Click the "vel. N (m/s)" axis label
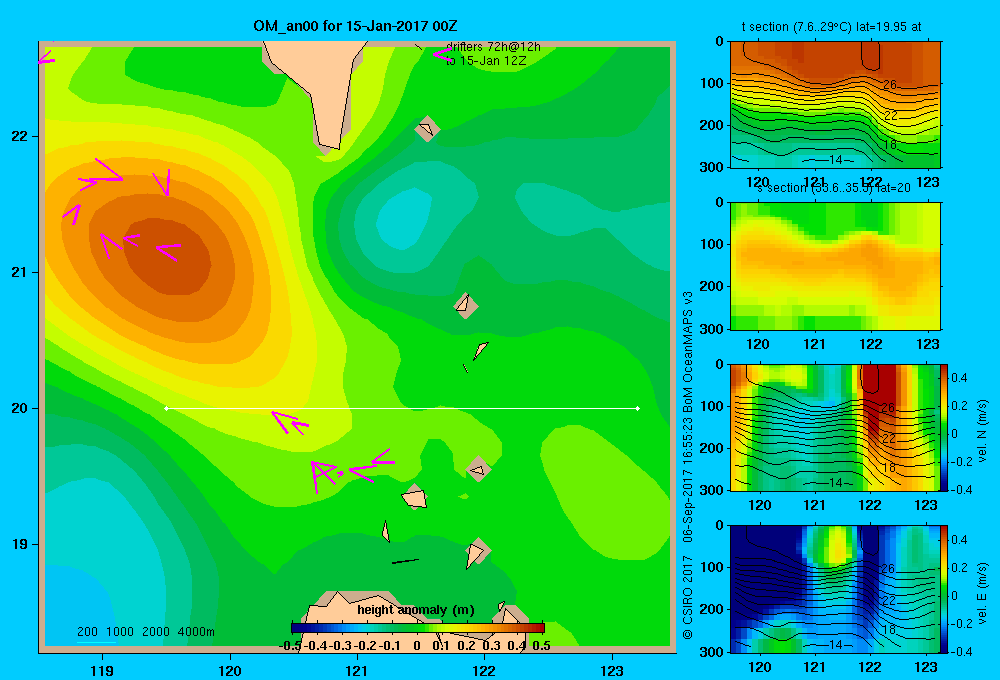The image size is (1000, 680). click(x=982, y=431)
